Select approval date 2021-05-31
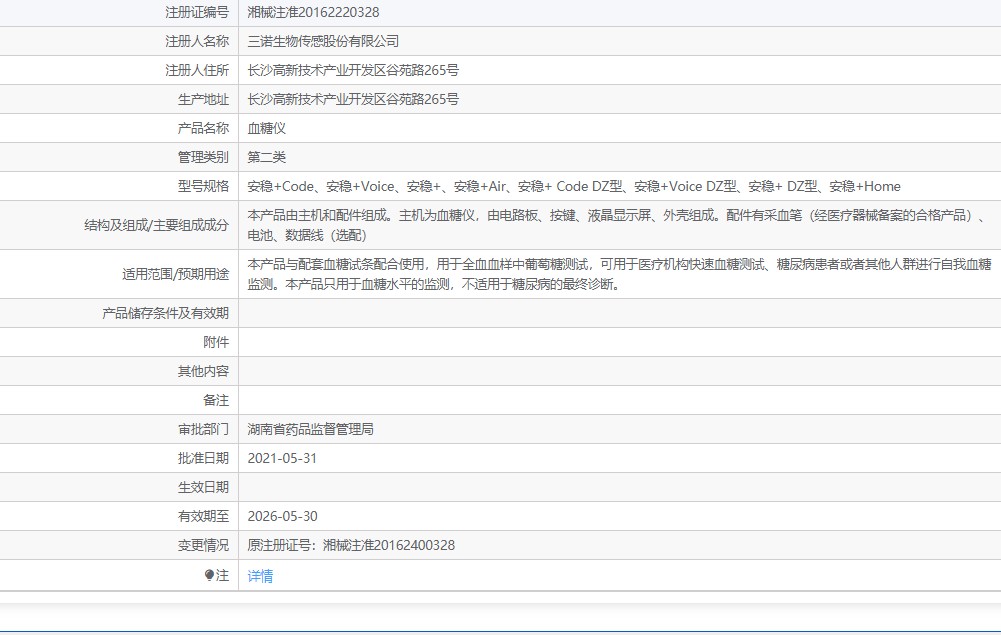 coord(282,458)
